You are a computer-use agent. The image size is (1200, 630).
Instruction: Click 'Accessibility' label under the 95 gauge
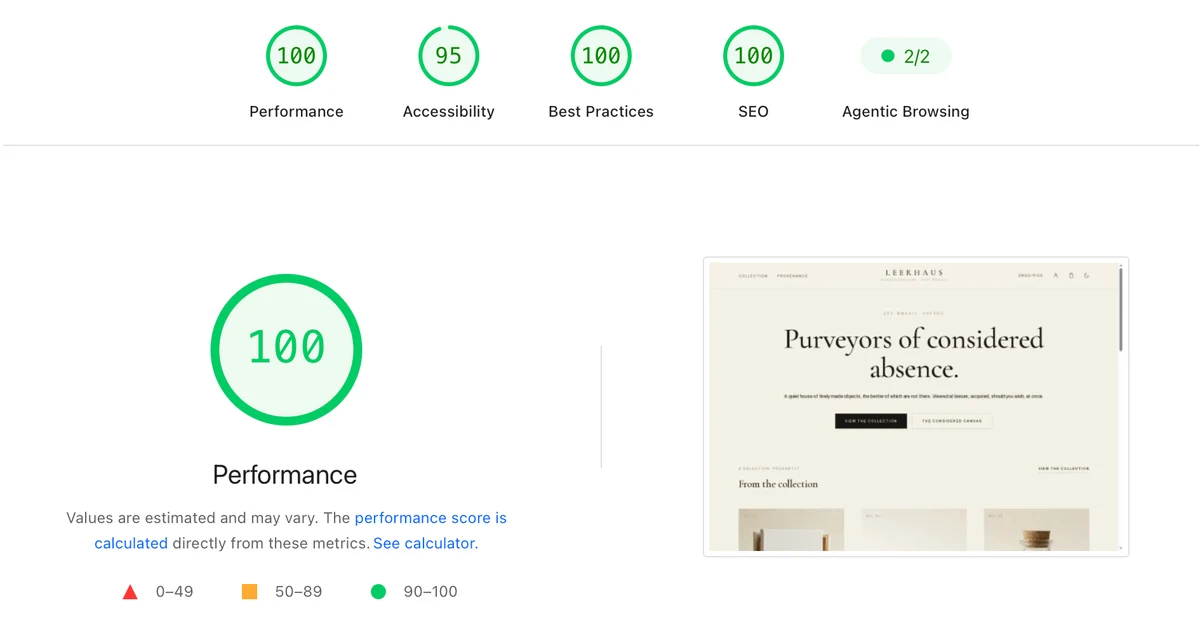449,112
